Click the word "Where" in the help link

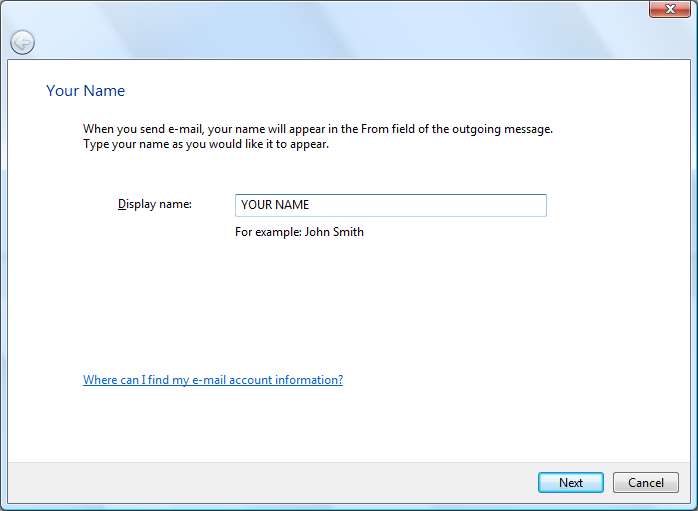[x=100, y=380]
